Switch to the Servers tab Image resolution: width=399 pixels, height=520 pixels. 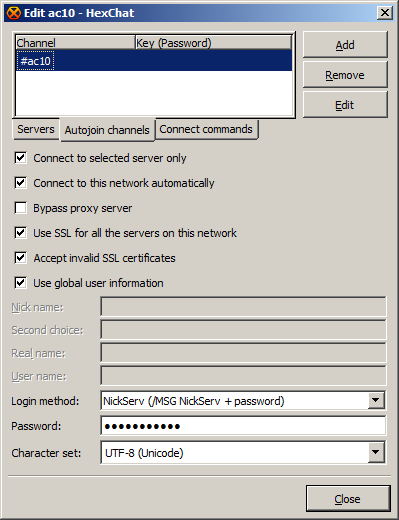click(x=36, y=129)
